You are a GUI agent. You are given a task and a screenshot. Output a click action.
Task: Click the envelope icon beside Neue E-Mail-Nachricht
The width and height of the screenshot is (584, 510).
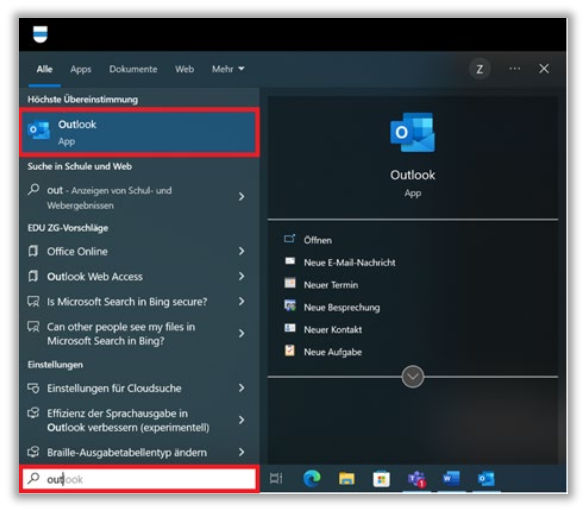pyautogui.click(x=290, y=261)
